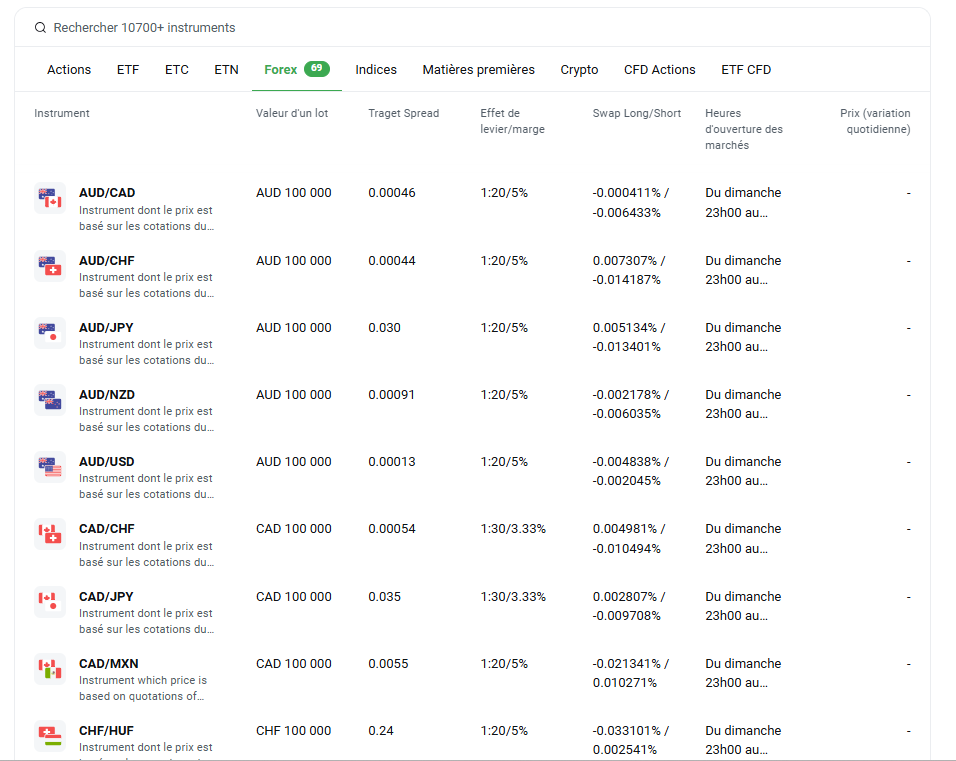Switch to the Actions tab
The image size is (956, 761).
point(69,70)
